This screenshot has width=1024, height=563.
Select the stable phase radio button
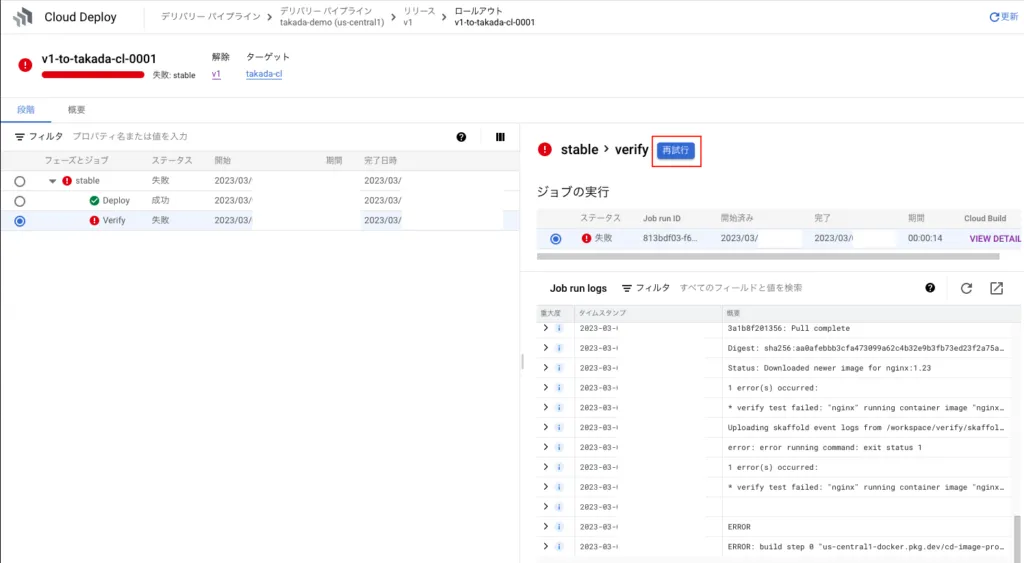click(20, 181)
